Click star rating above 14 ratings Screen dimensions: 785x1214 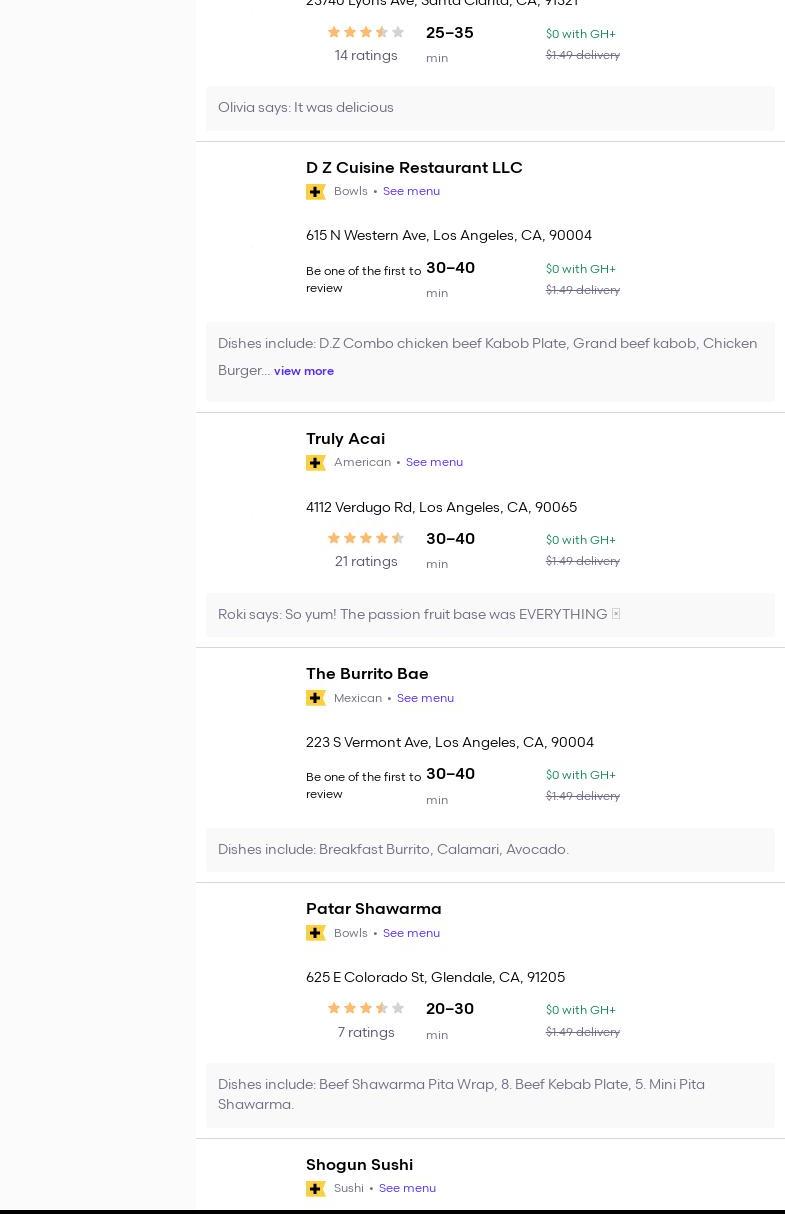(x=366, y=33)
